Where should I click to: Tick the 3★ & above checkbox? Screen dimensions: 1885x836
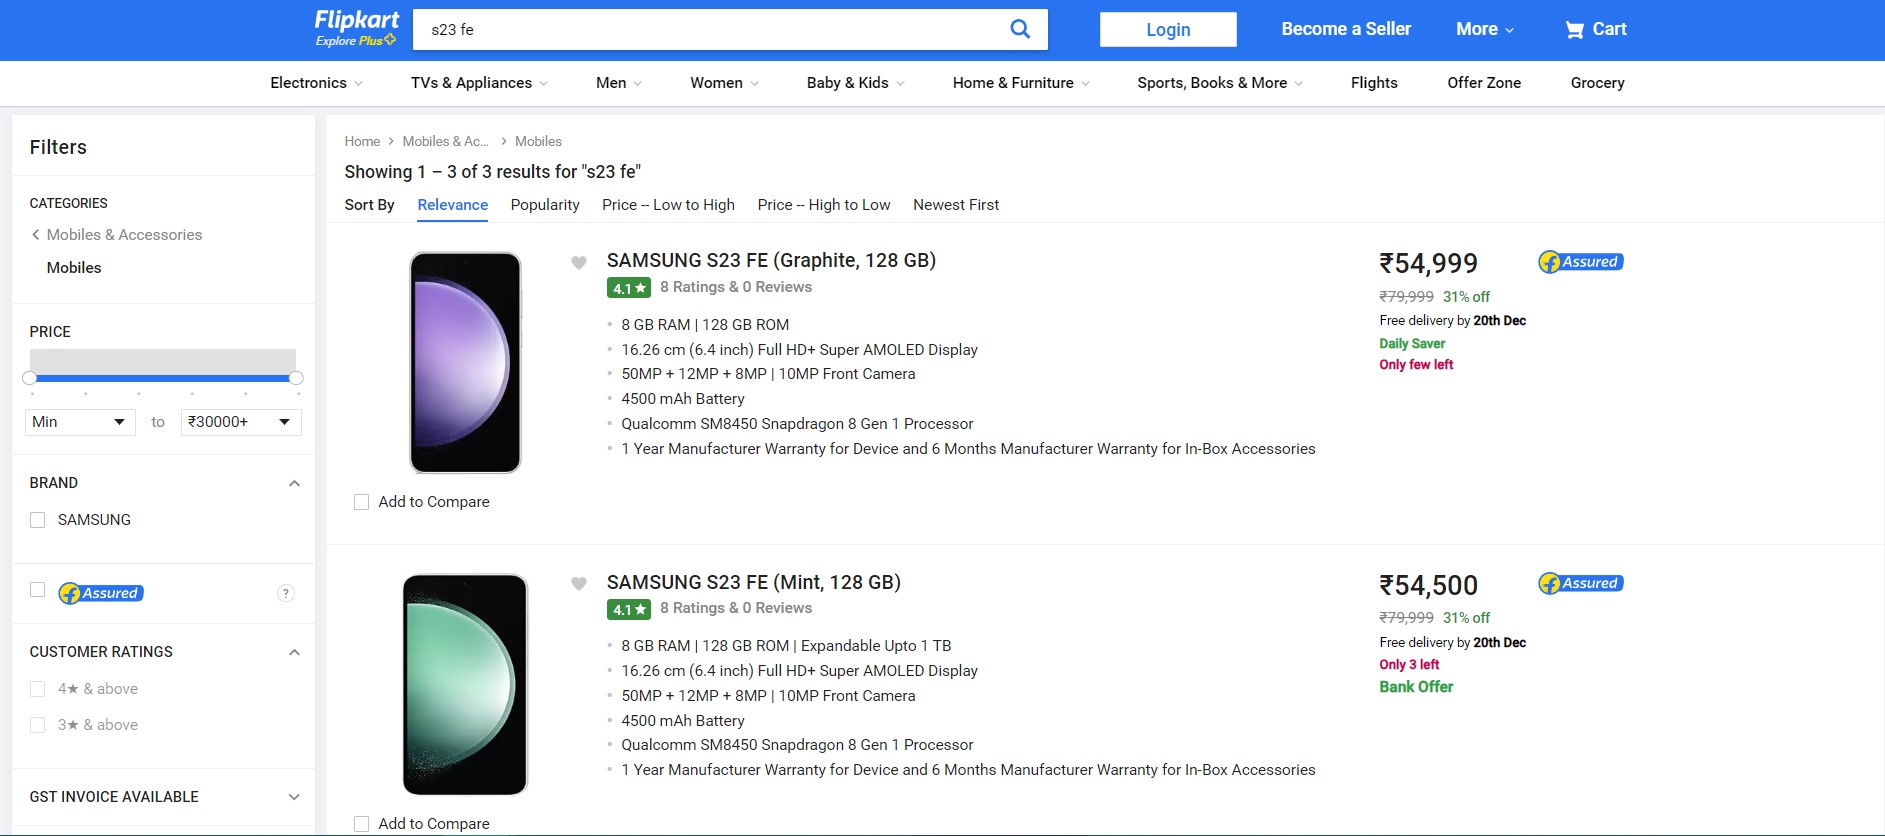click(38, 725)
